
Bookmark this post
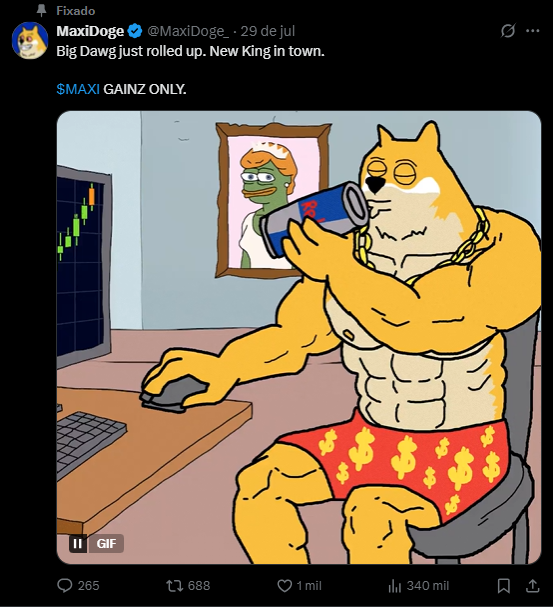[503, 586]
